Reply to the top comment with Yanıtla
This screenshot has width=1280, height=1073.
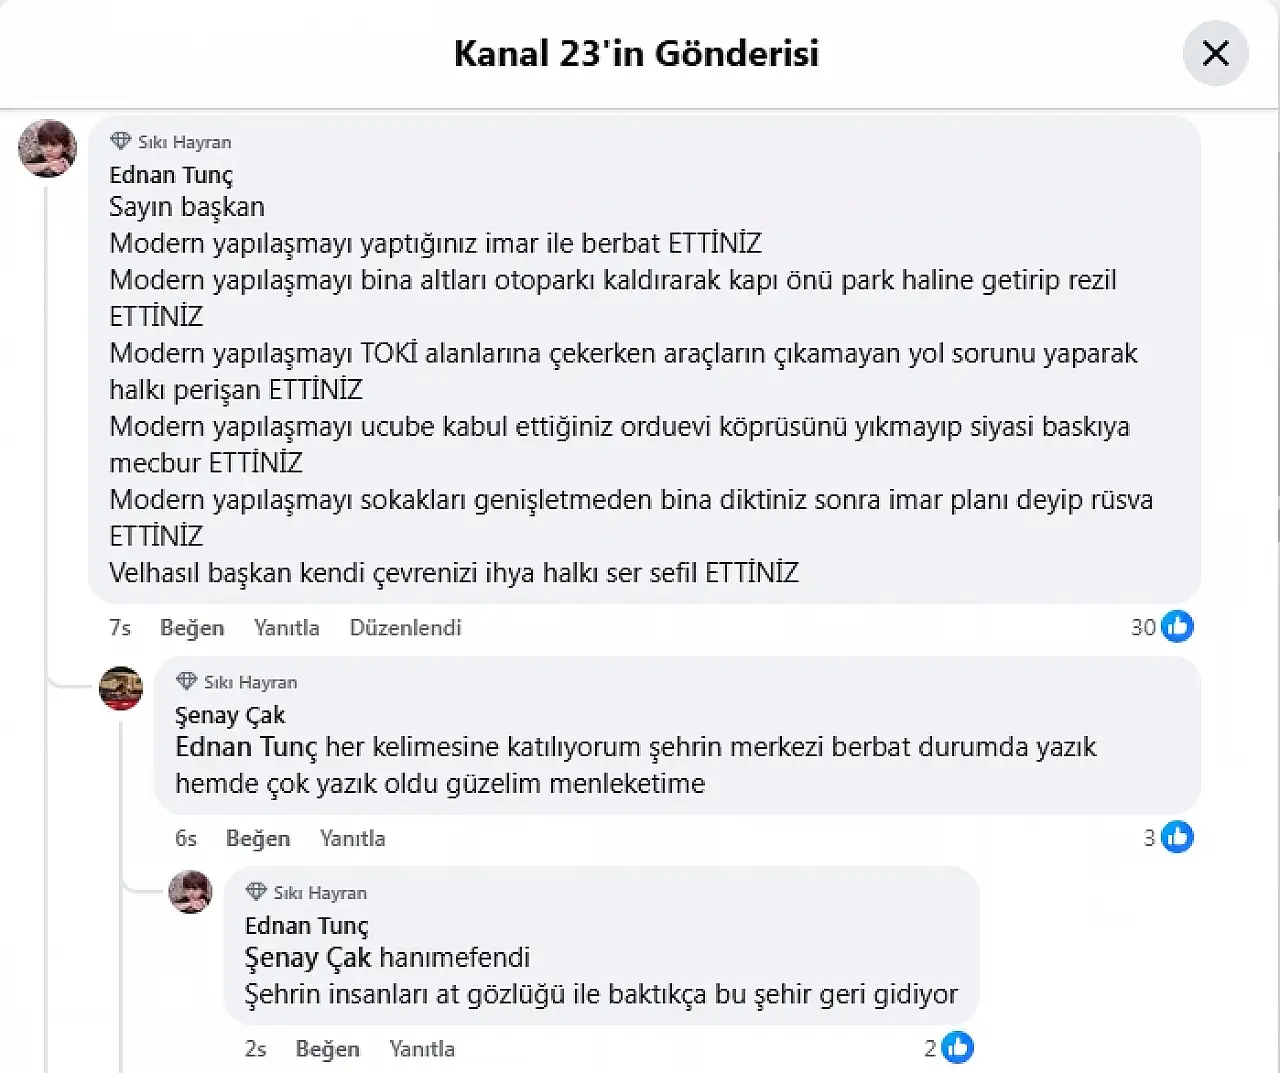click(286, 628)
